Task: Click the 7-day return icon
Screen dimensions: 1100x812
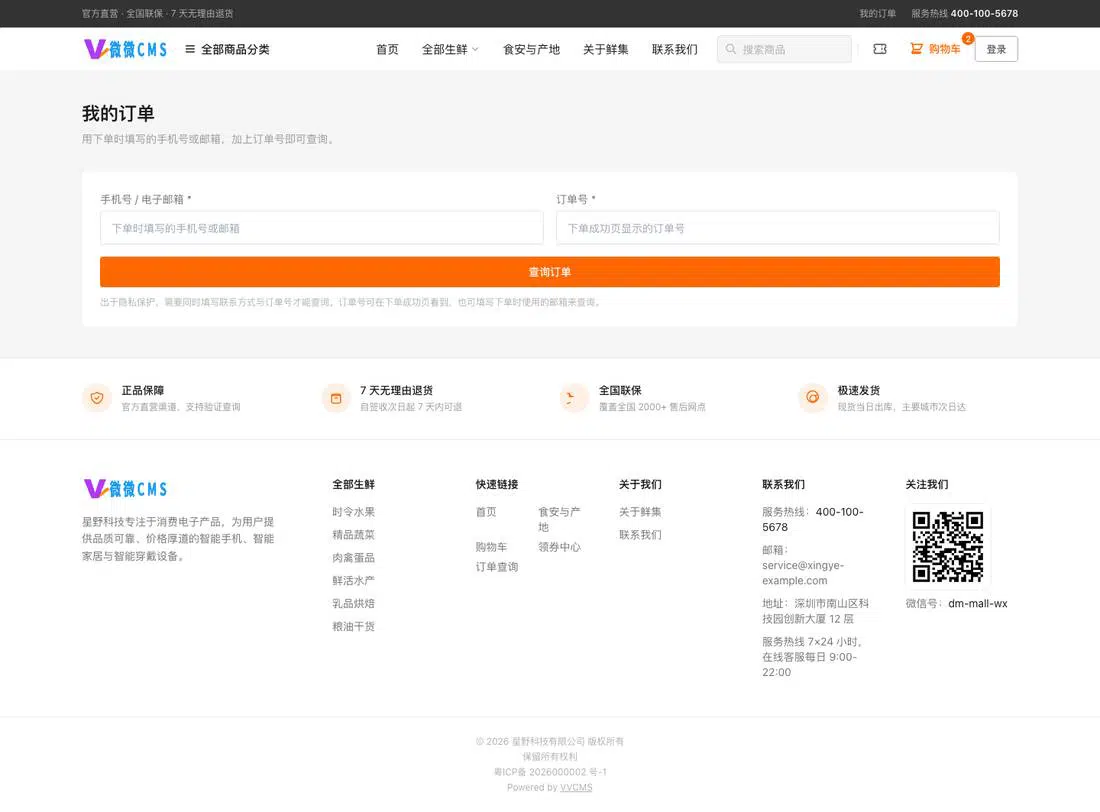Action: [336, 398]
